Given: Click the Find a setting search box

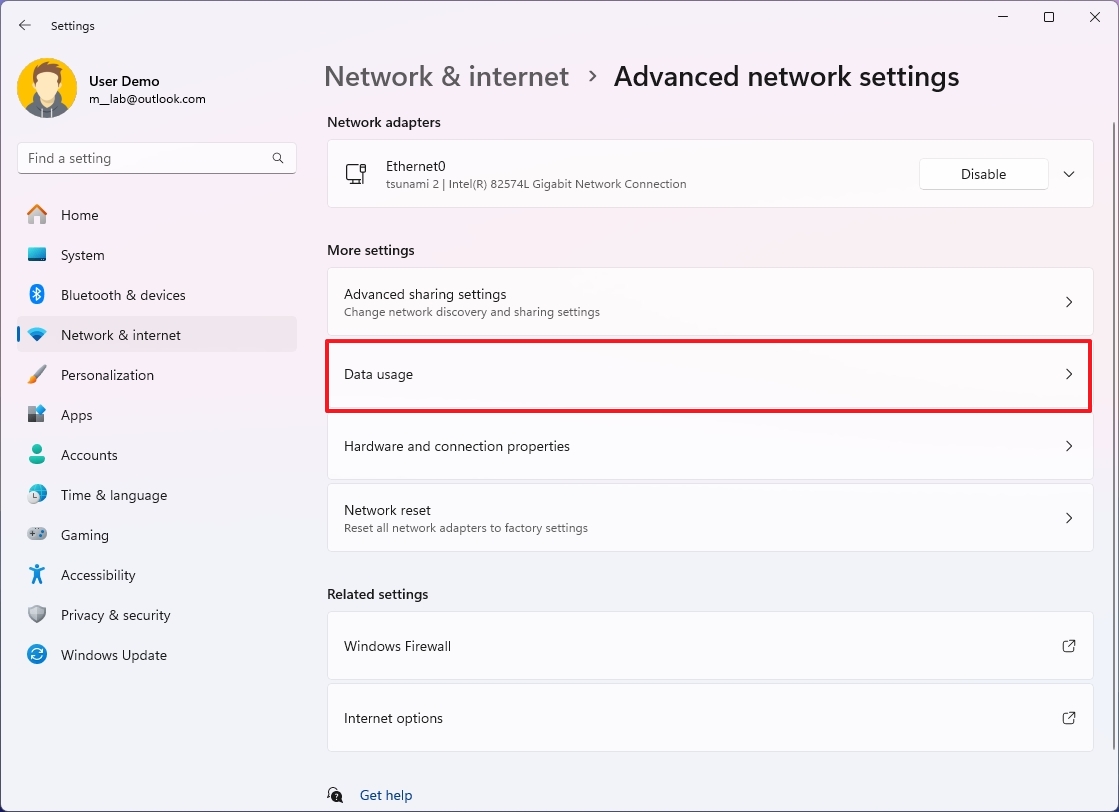Looking at the screenshot, I should (x=157, y=158).
